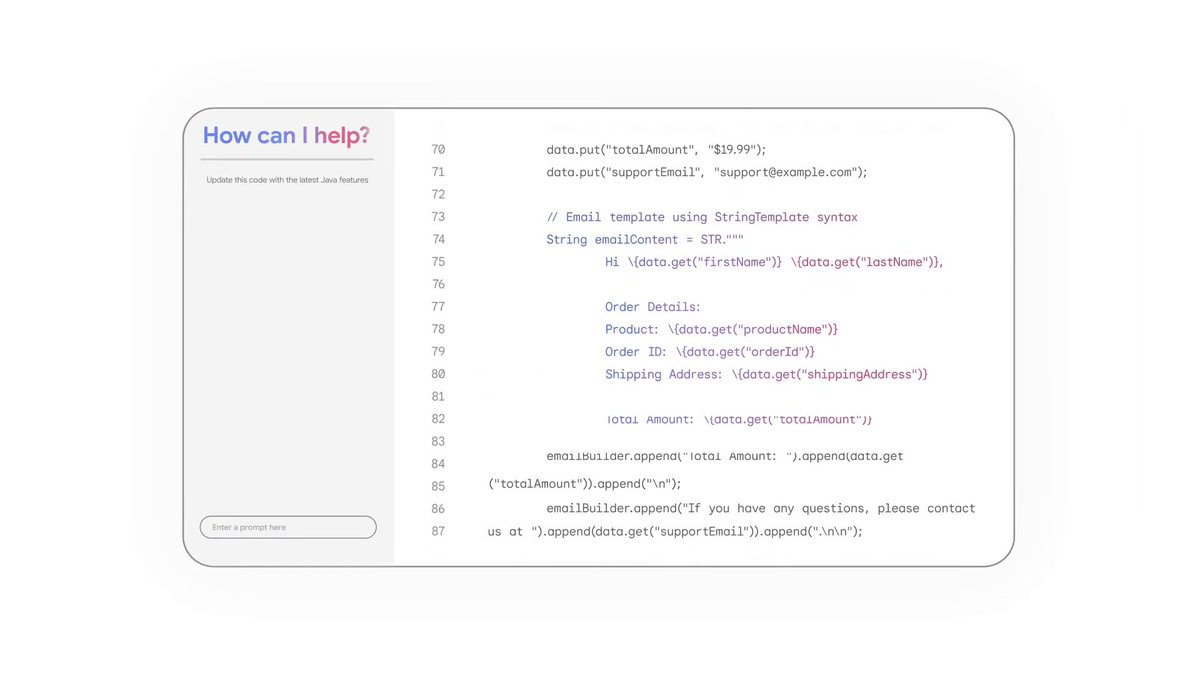Click the line containing data.get("supportEmail")

675,532
